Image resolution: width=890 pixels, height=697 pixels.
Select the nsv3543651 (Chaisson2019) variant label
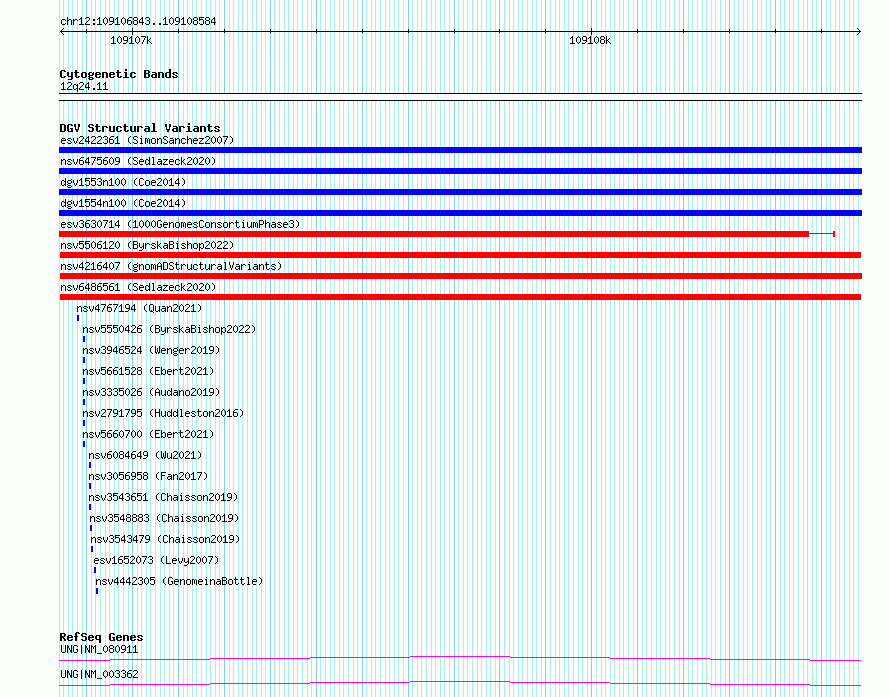click(163, 497)
